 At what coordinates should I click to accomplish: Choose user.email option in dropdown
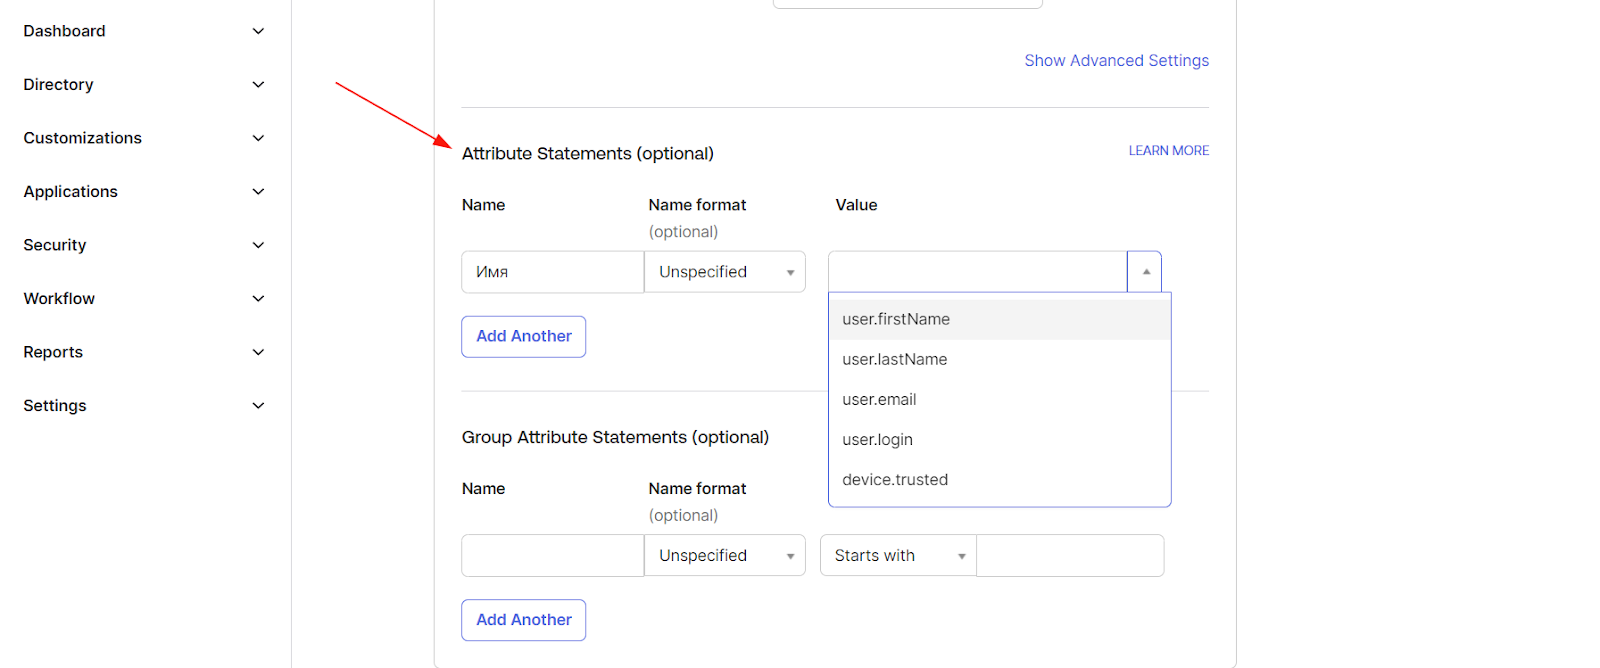tap(879, 400)
